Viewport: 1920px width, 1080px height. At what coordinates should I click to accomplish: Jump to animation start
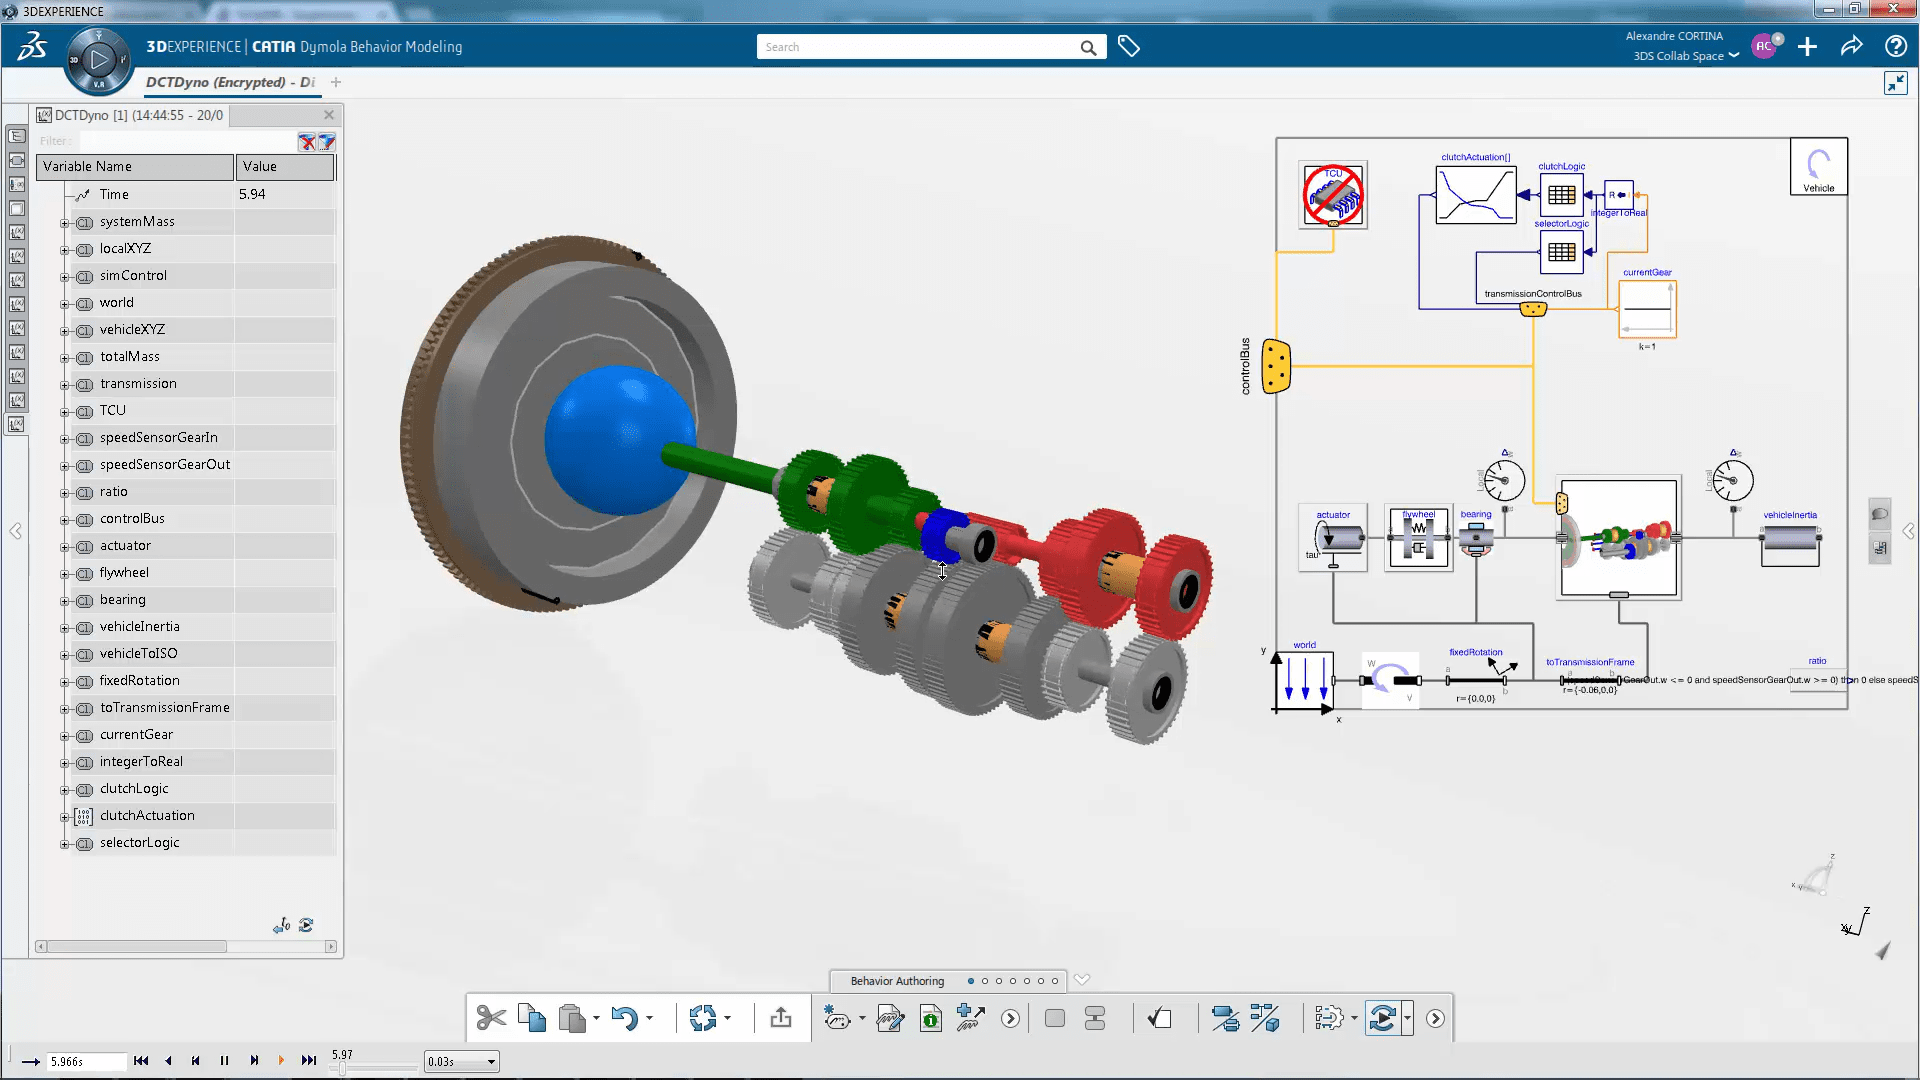(141, 1061)
